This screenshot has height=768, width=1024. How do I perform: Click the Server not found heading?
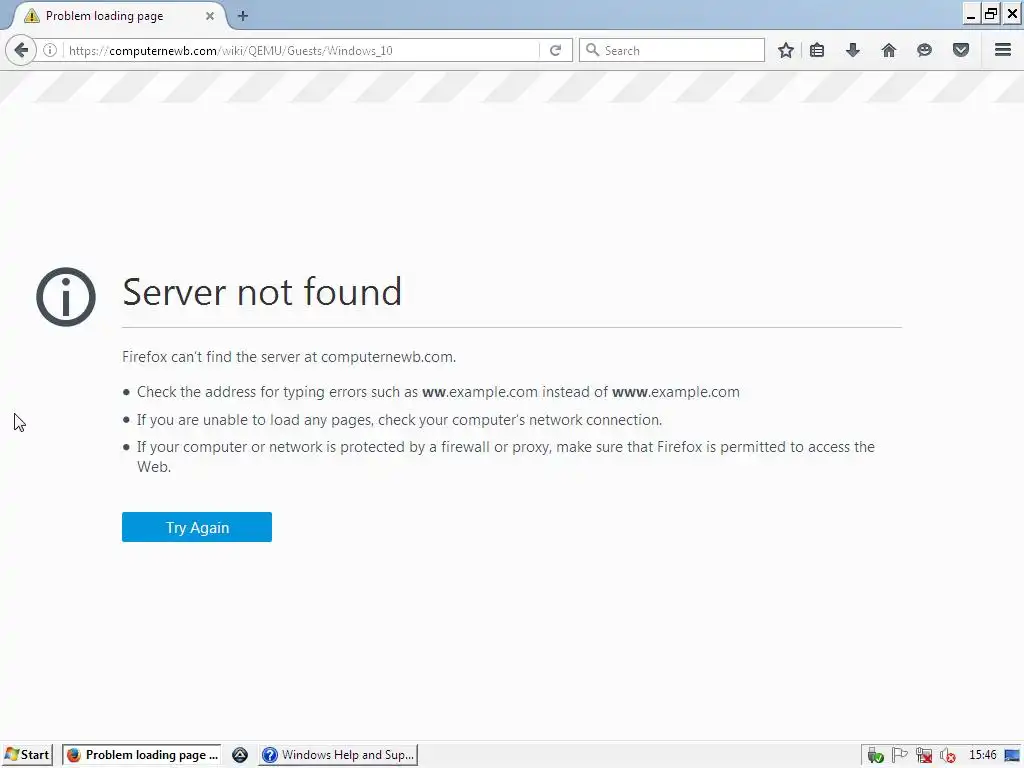coord(262,292)
